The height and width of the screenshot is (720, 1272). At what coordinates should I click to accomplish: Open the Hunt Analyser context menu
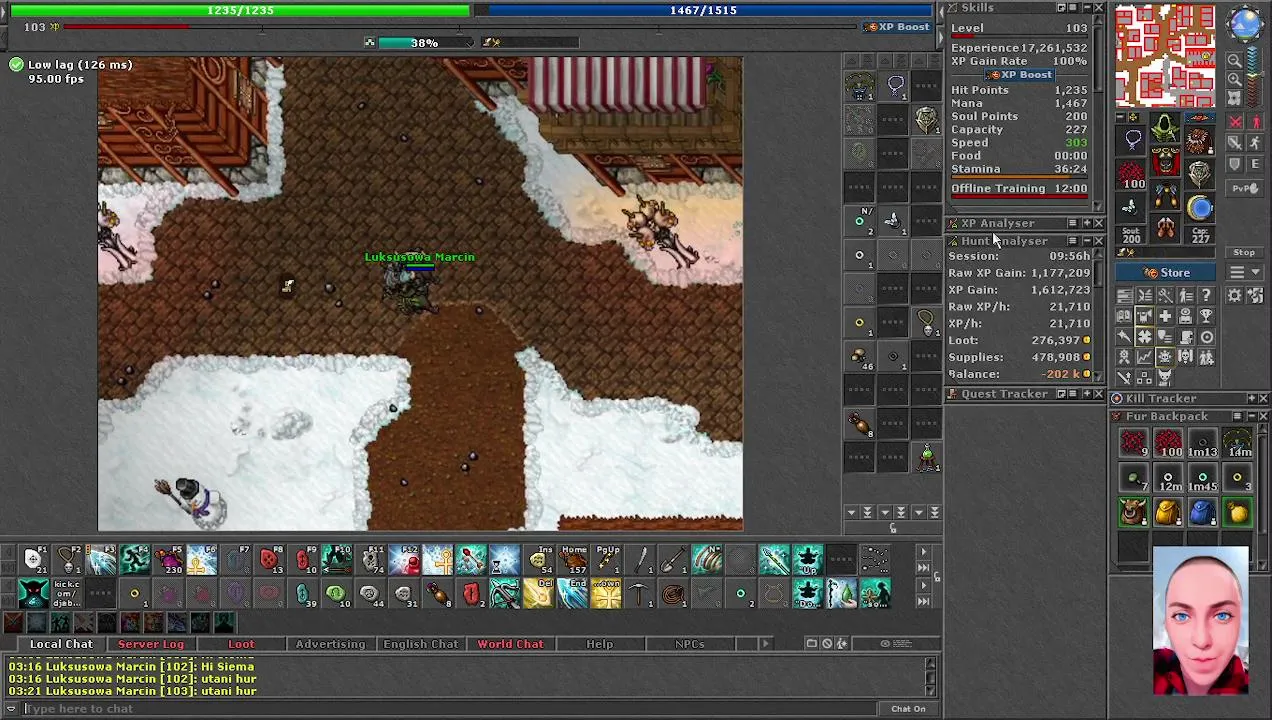click(x=1072, y=241)
